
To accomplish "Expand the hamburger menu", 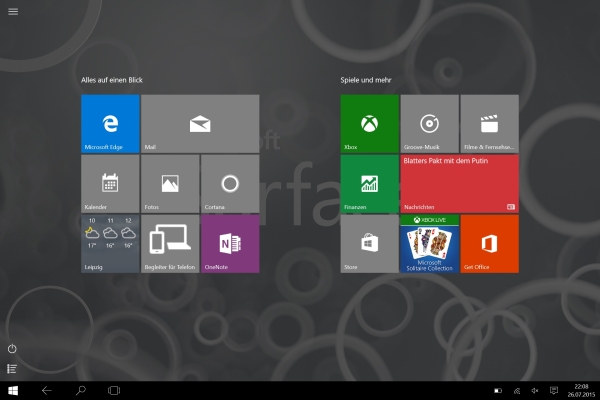I will pyautogui.click(x=13, y=11).
